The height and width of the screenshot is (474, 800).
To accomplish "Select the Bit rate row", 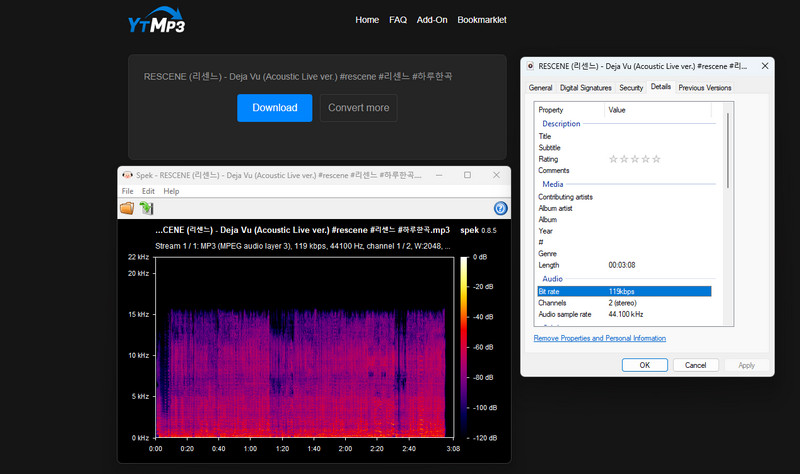I will 624,291.
